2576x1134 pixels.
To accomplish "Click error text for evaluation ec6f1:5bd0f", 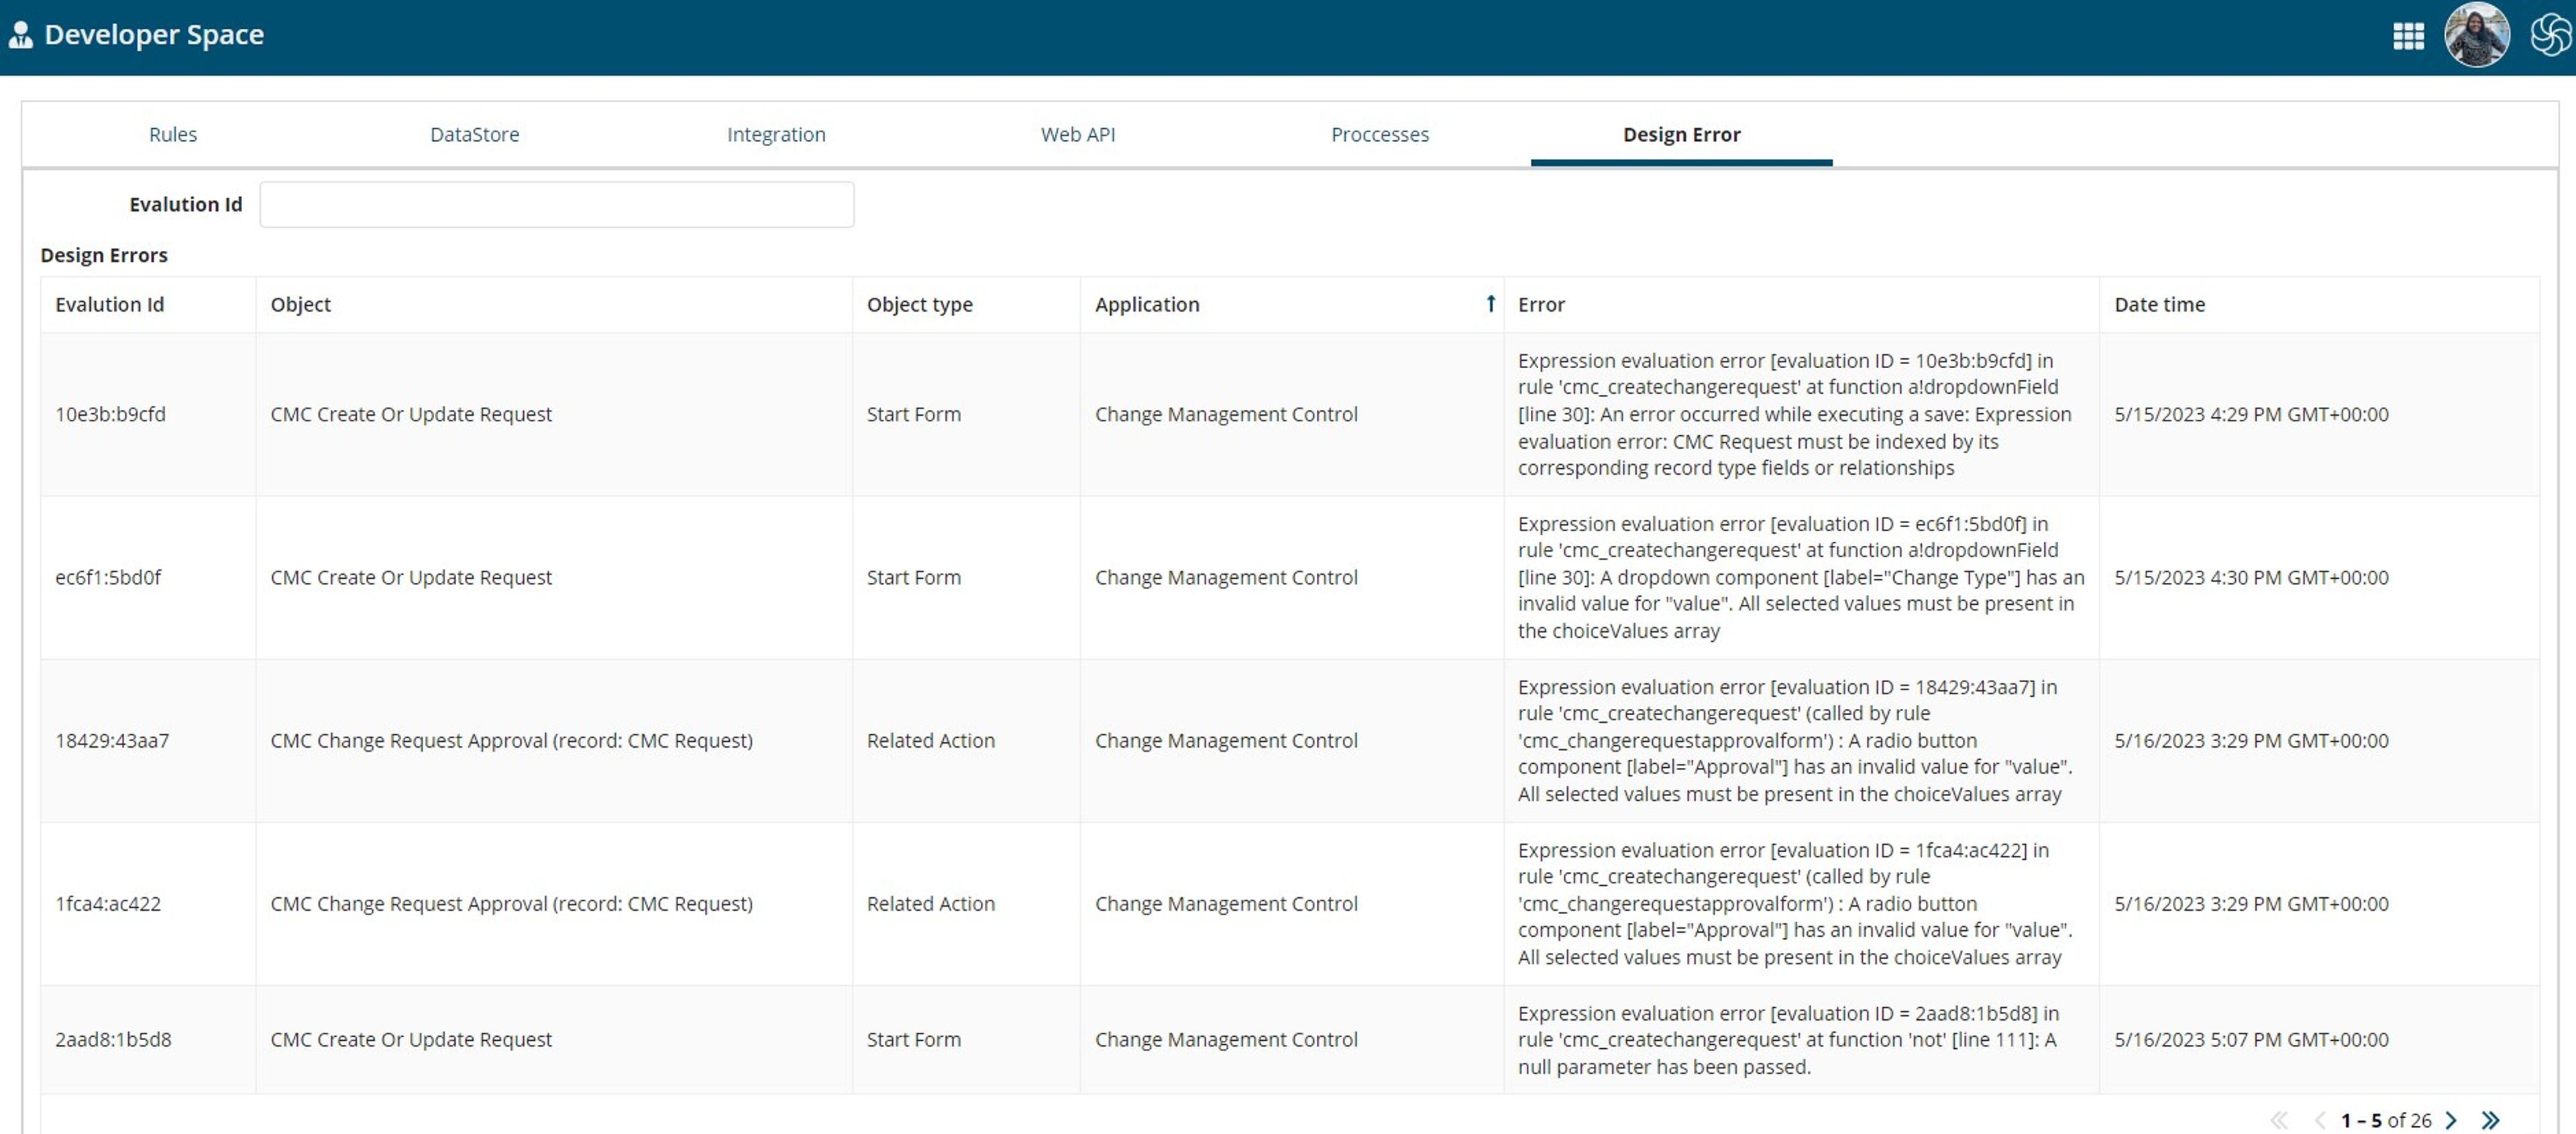I will click(1800, 577).
